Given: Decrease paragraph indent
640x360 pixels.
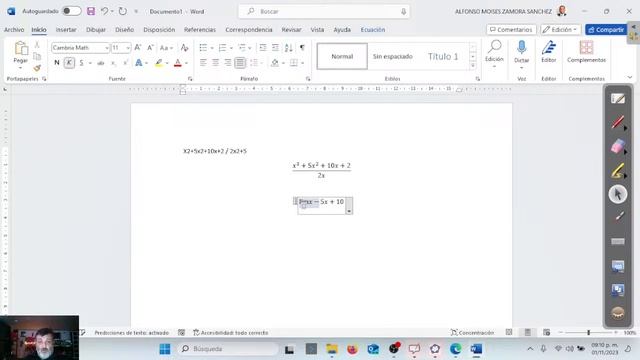Looking at the screenshot, I should coord(263,48).
